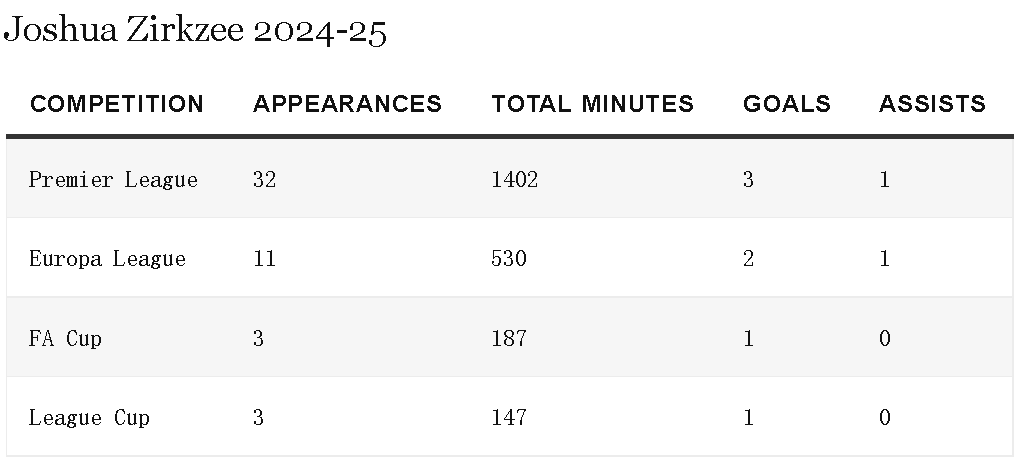Select the GOALS column header
This screenshot has width=1021, height=462.
coord(786,104)
